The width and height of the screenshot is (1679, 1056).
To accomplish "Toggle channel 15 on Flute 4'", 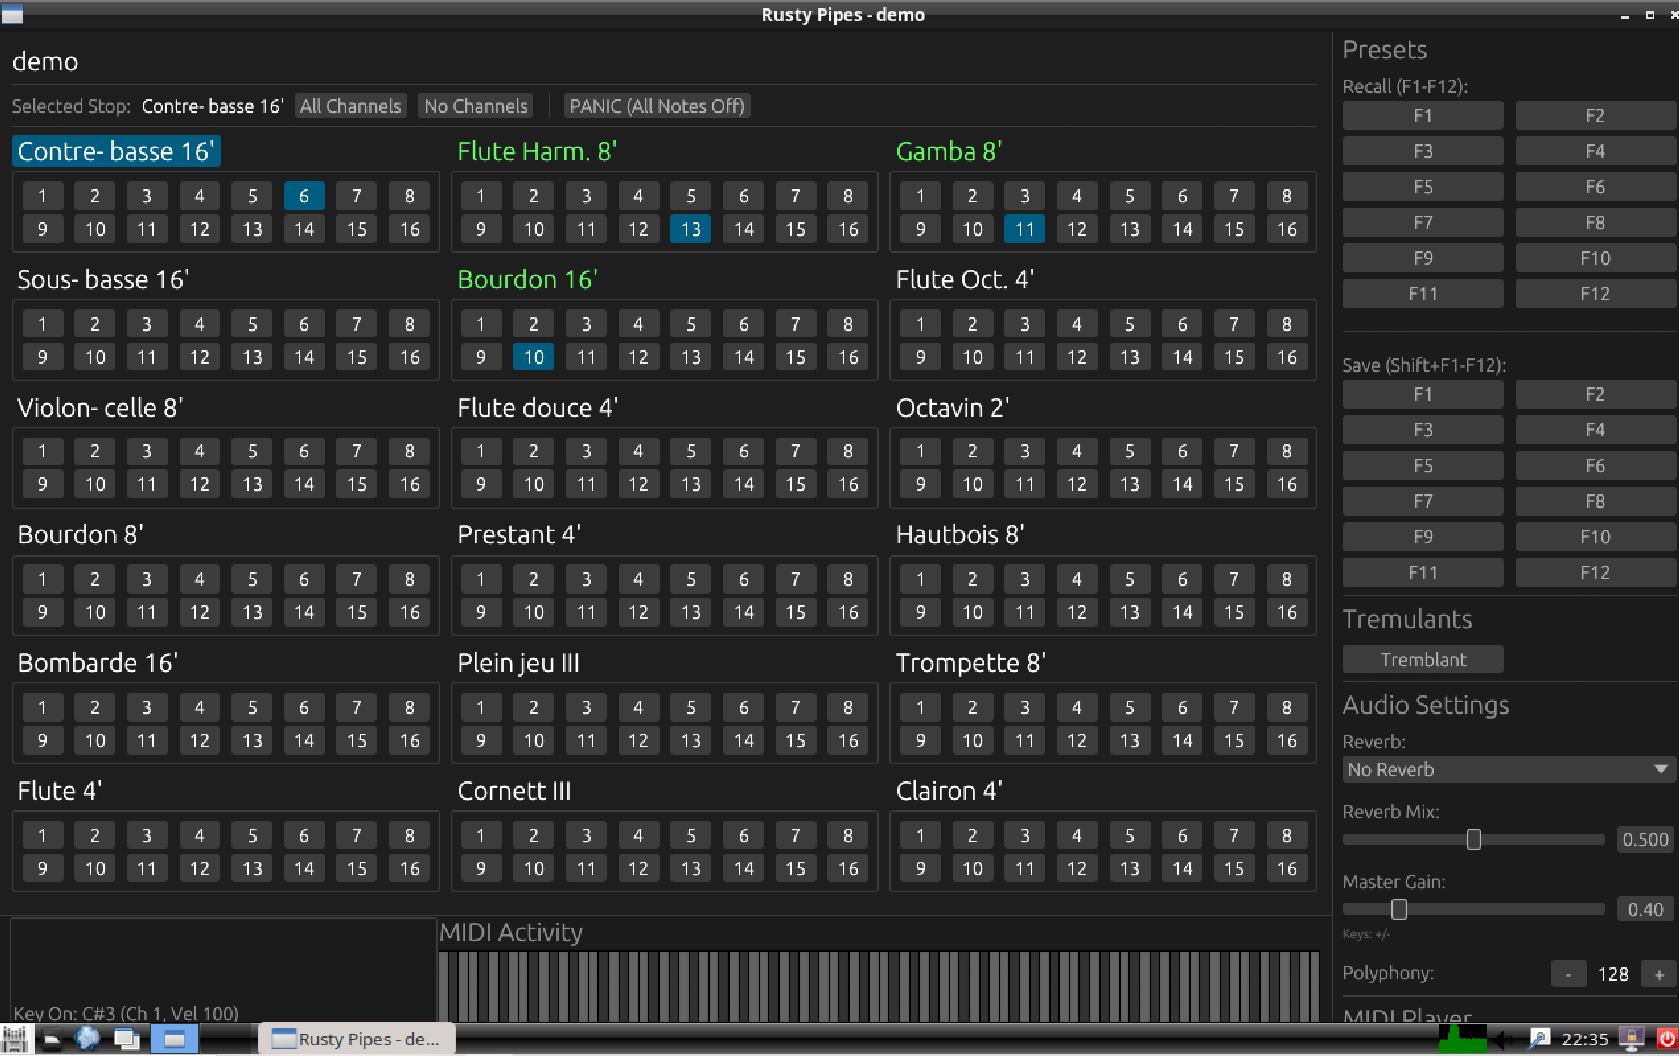I will 357,869.
